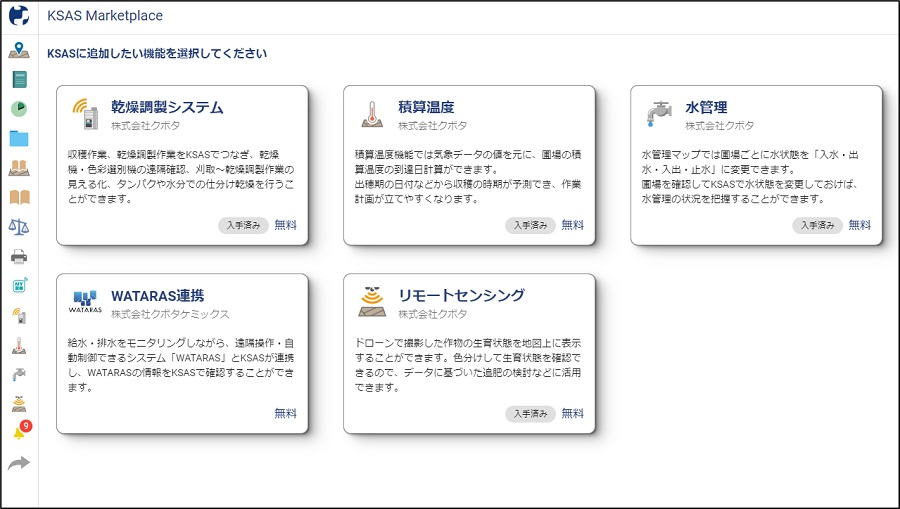The width and height of the screenshot is (900, 509).
Task: Click the WATARAS logo on WATARAS連携 card
Action: coord(85,301)
